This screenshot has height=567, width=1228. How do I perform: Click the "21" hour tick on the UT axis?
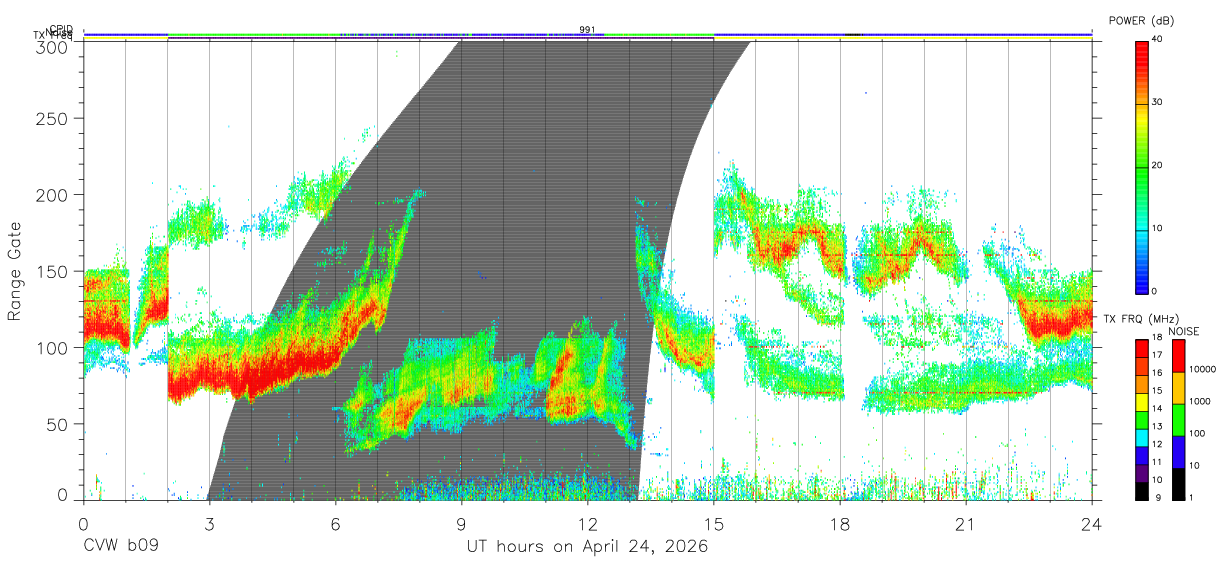pos(966,525)
